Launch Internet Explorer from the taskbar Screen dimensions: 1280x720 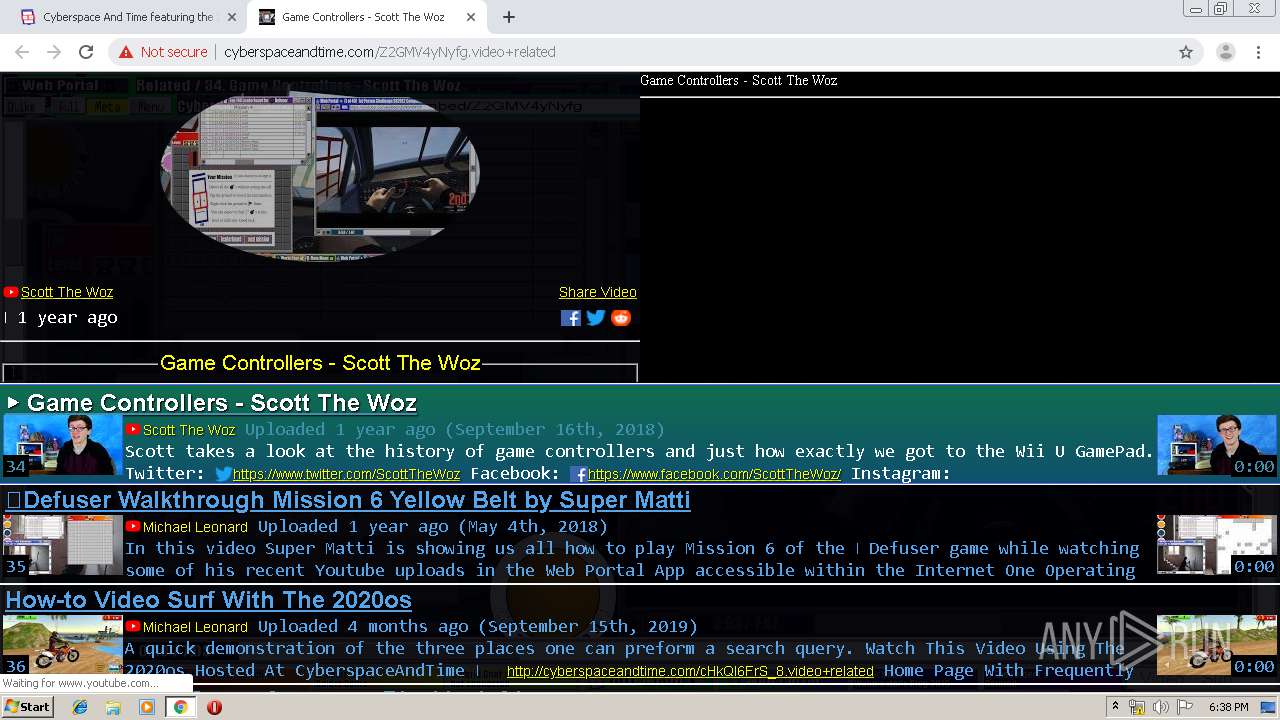coord(80,707)
